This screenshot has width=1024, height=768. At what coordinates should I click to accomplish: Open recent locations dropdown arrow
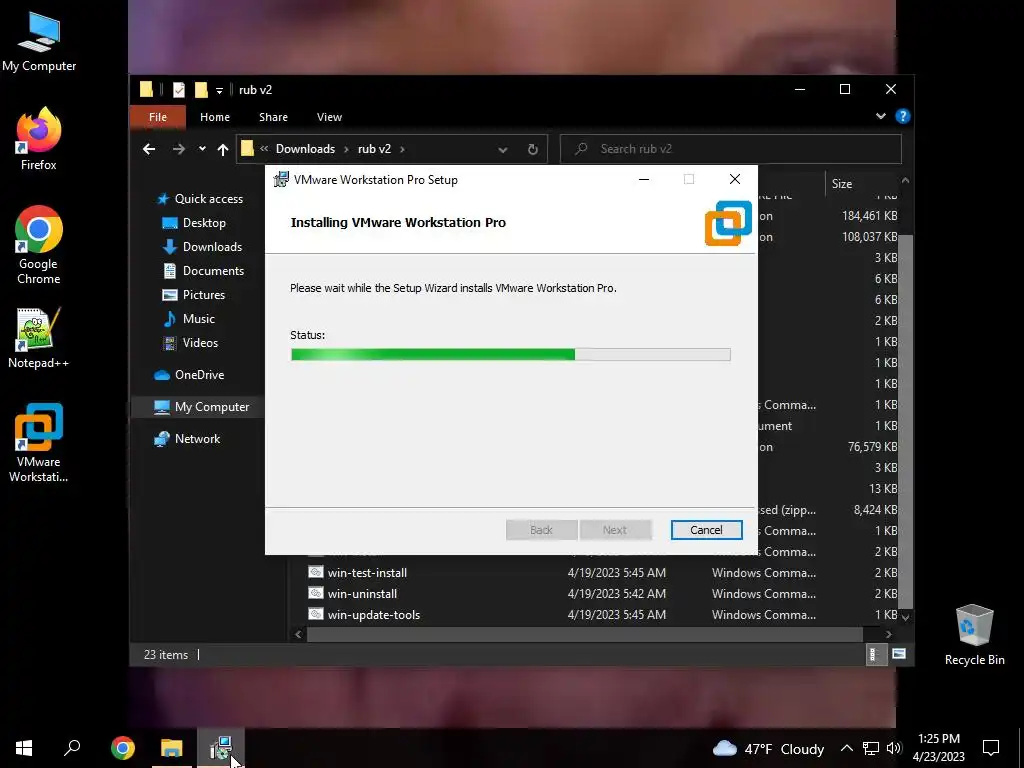point(202,149)
